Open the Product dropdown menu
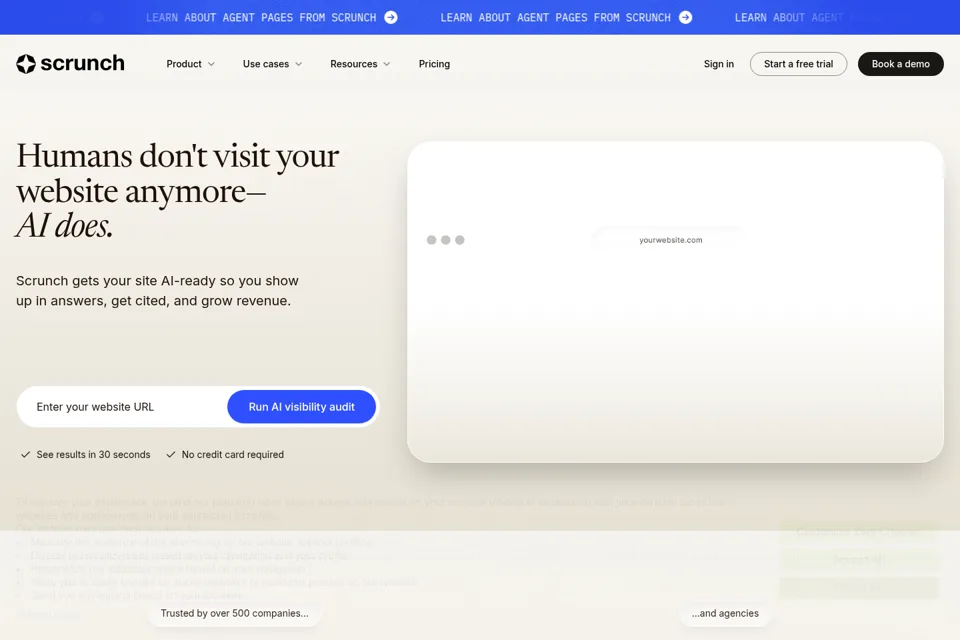The width and height of the screenshot is (960, 640). click(190, 64)
